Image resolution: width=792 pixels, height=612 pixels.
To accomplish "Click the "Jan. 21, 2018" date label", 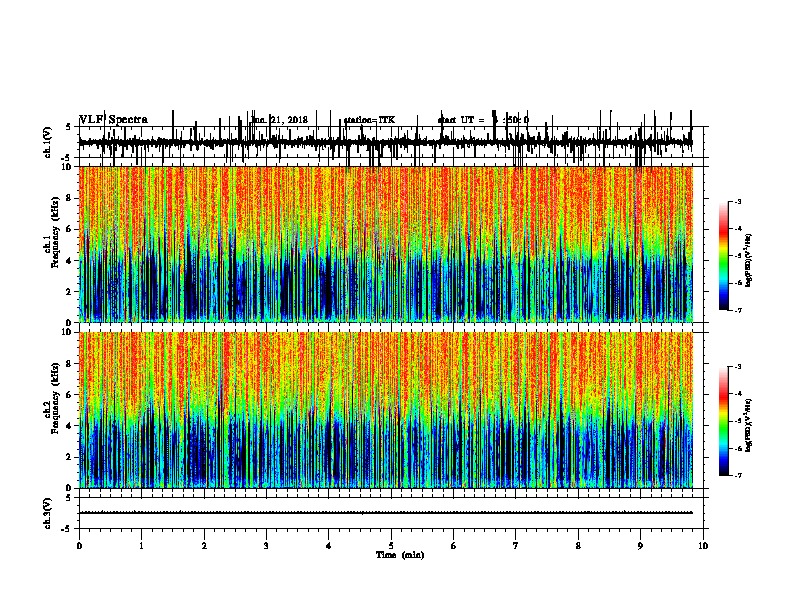I will click(x=279, y=120).
